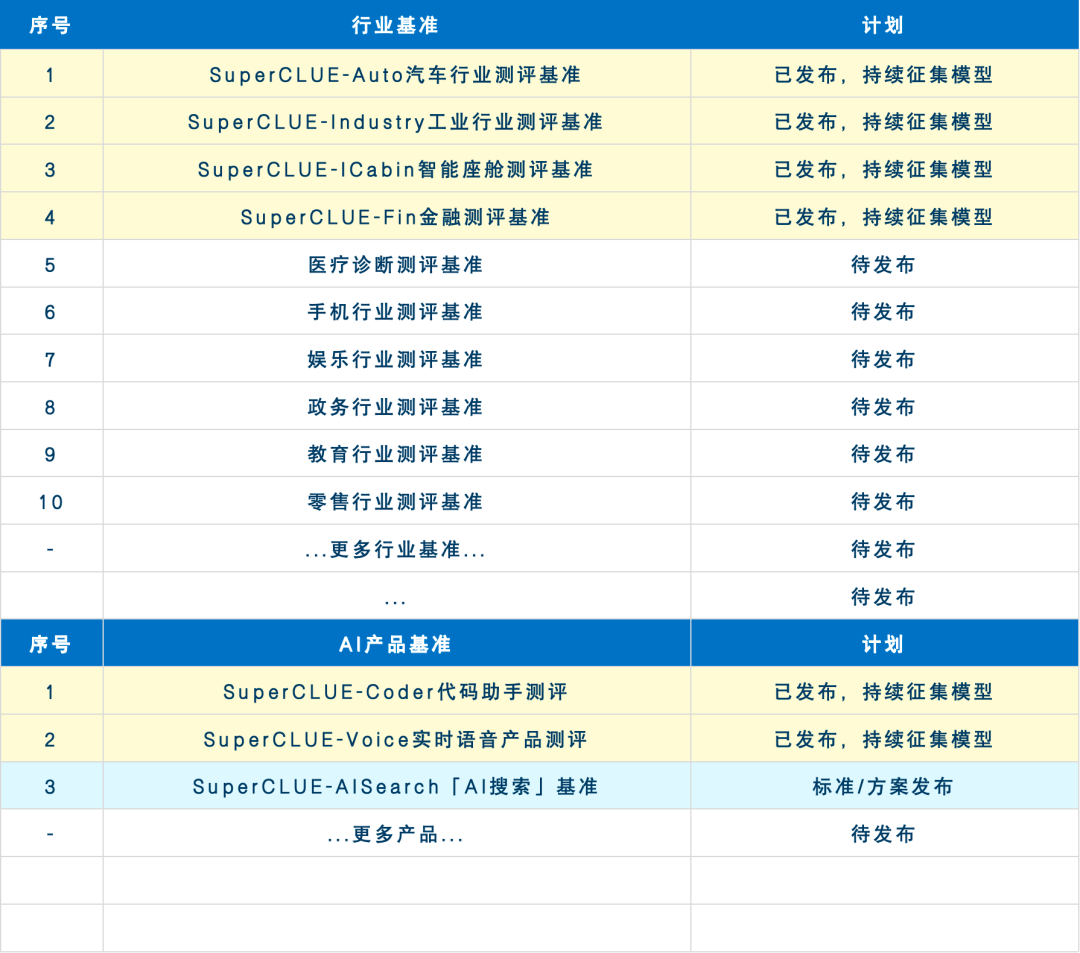Select the 标准/方案发布 plan cell
Image resolution: width=1080 pixels, height=953 pixels.
tap(883, 786)
